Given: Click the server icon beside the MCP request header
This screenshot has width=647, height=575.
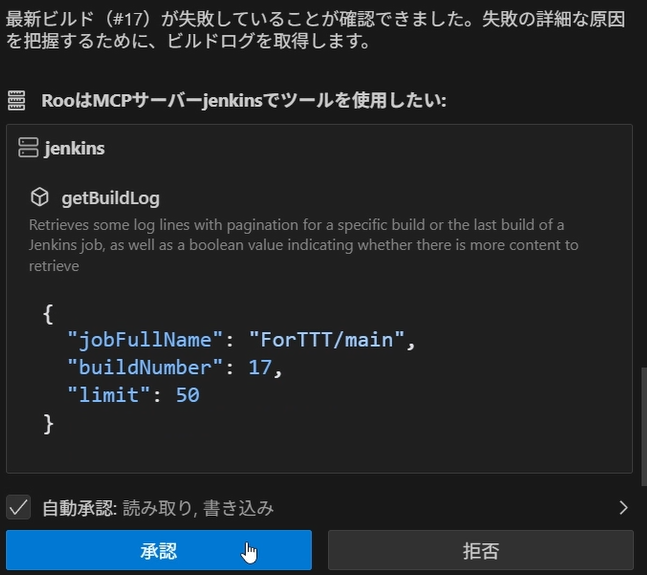Looking at the screenshot, I should pyautogui.click(x=16, y=100).
